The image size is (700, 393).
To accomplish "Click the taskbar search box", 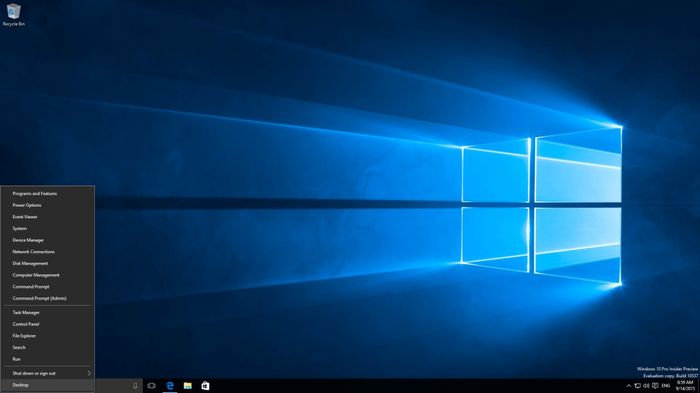I will coord(118,385).
